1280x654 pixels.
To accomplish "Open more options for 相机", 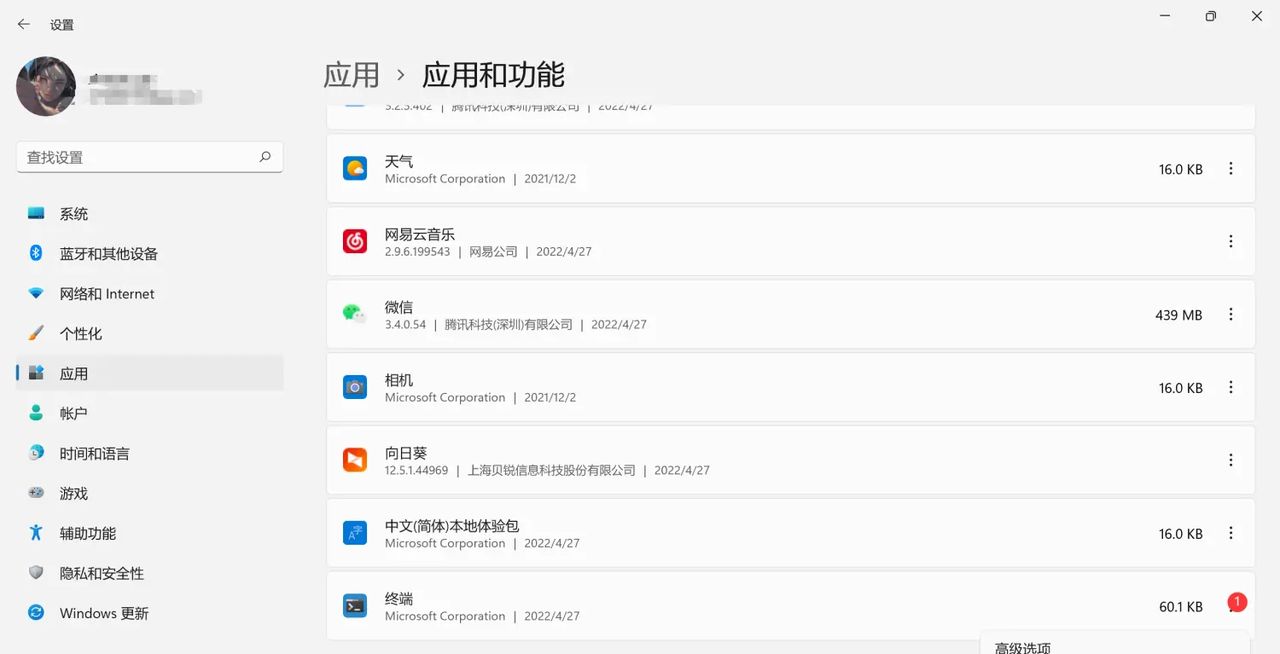I will pyautogui.click(x=1231, y=387).
